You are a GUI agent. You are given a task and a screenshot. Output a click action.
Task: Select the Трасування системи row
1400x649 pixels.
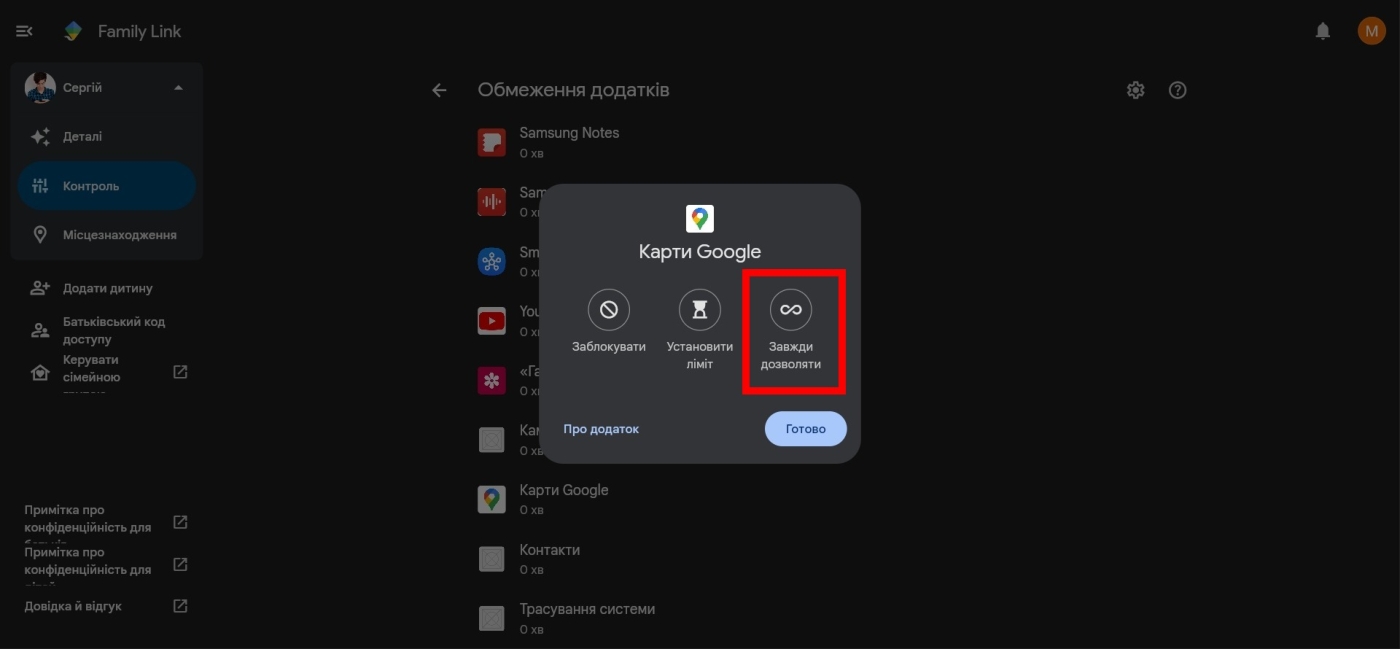(x=587, y=618)
